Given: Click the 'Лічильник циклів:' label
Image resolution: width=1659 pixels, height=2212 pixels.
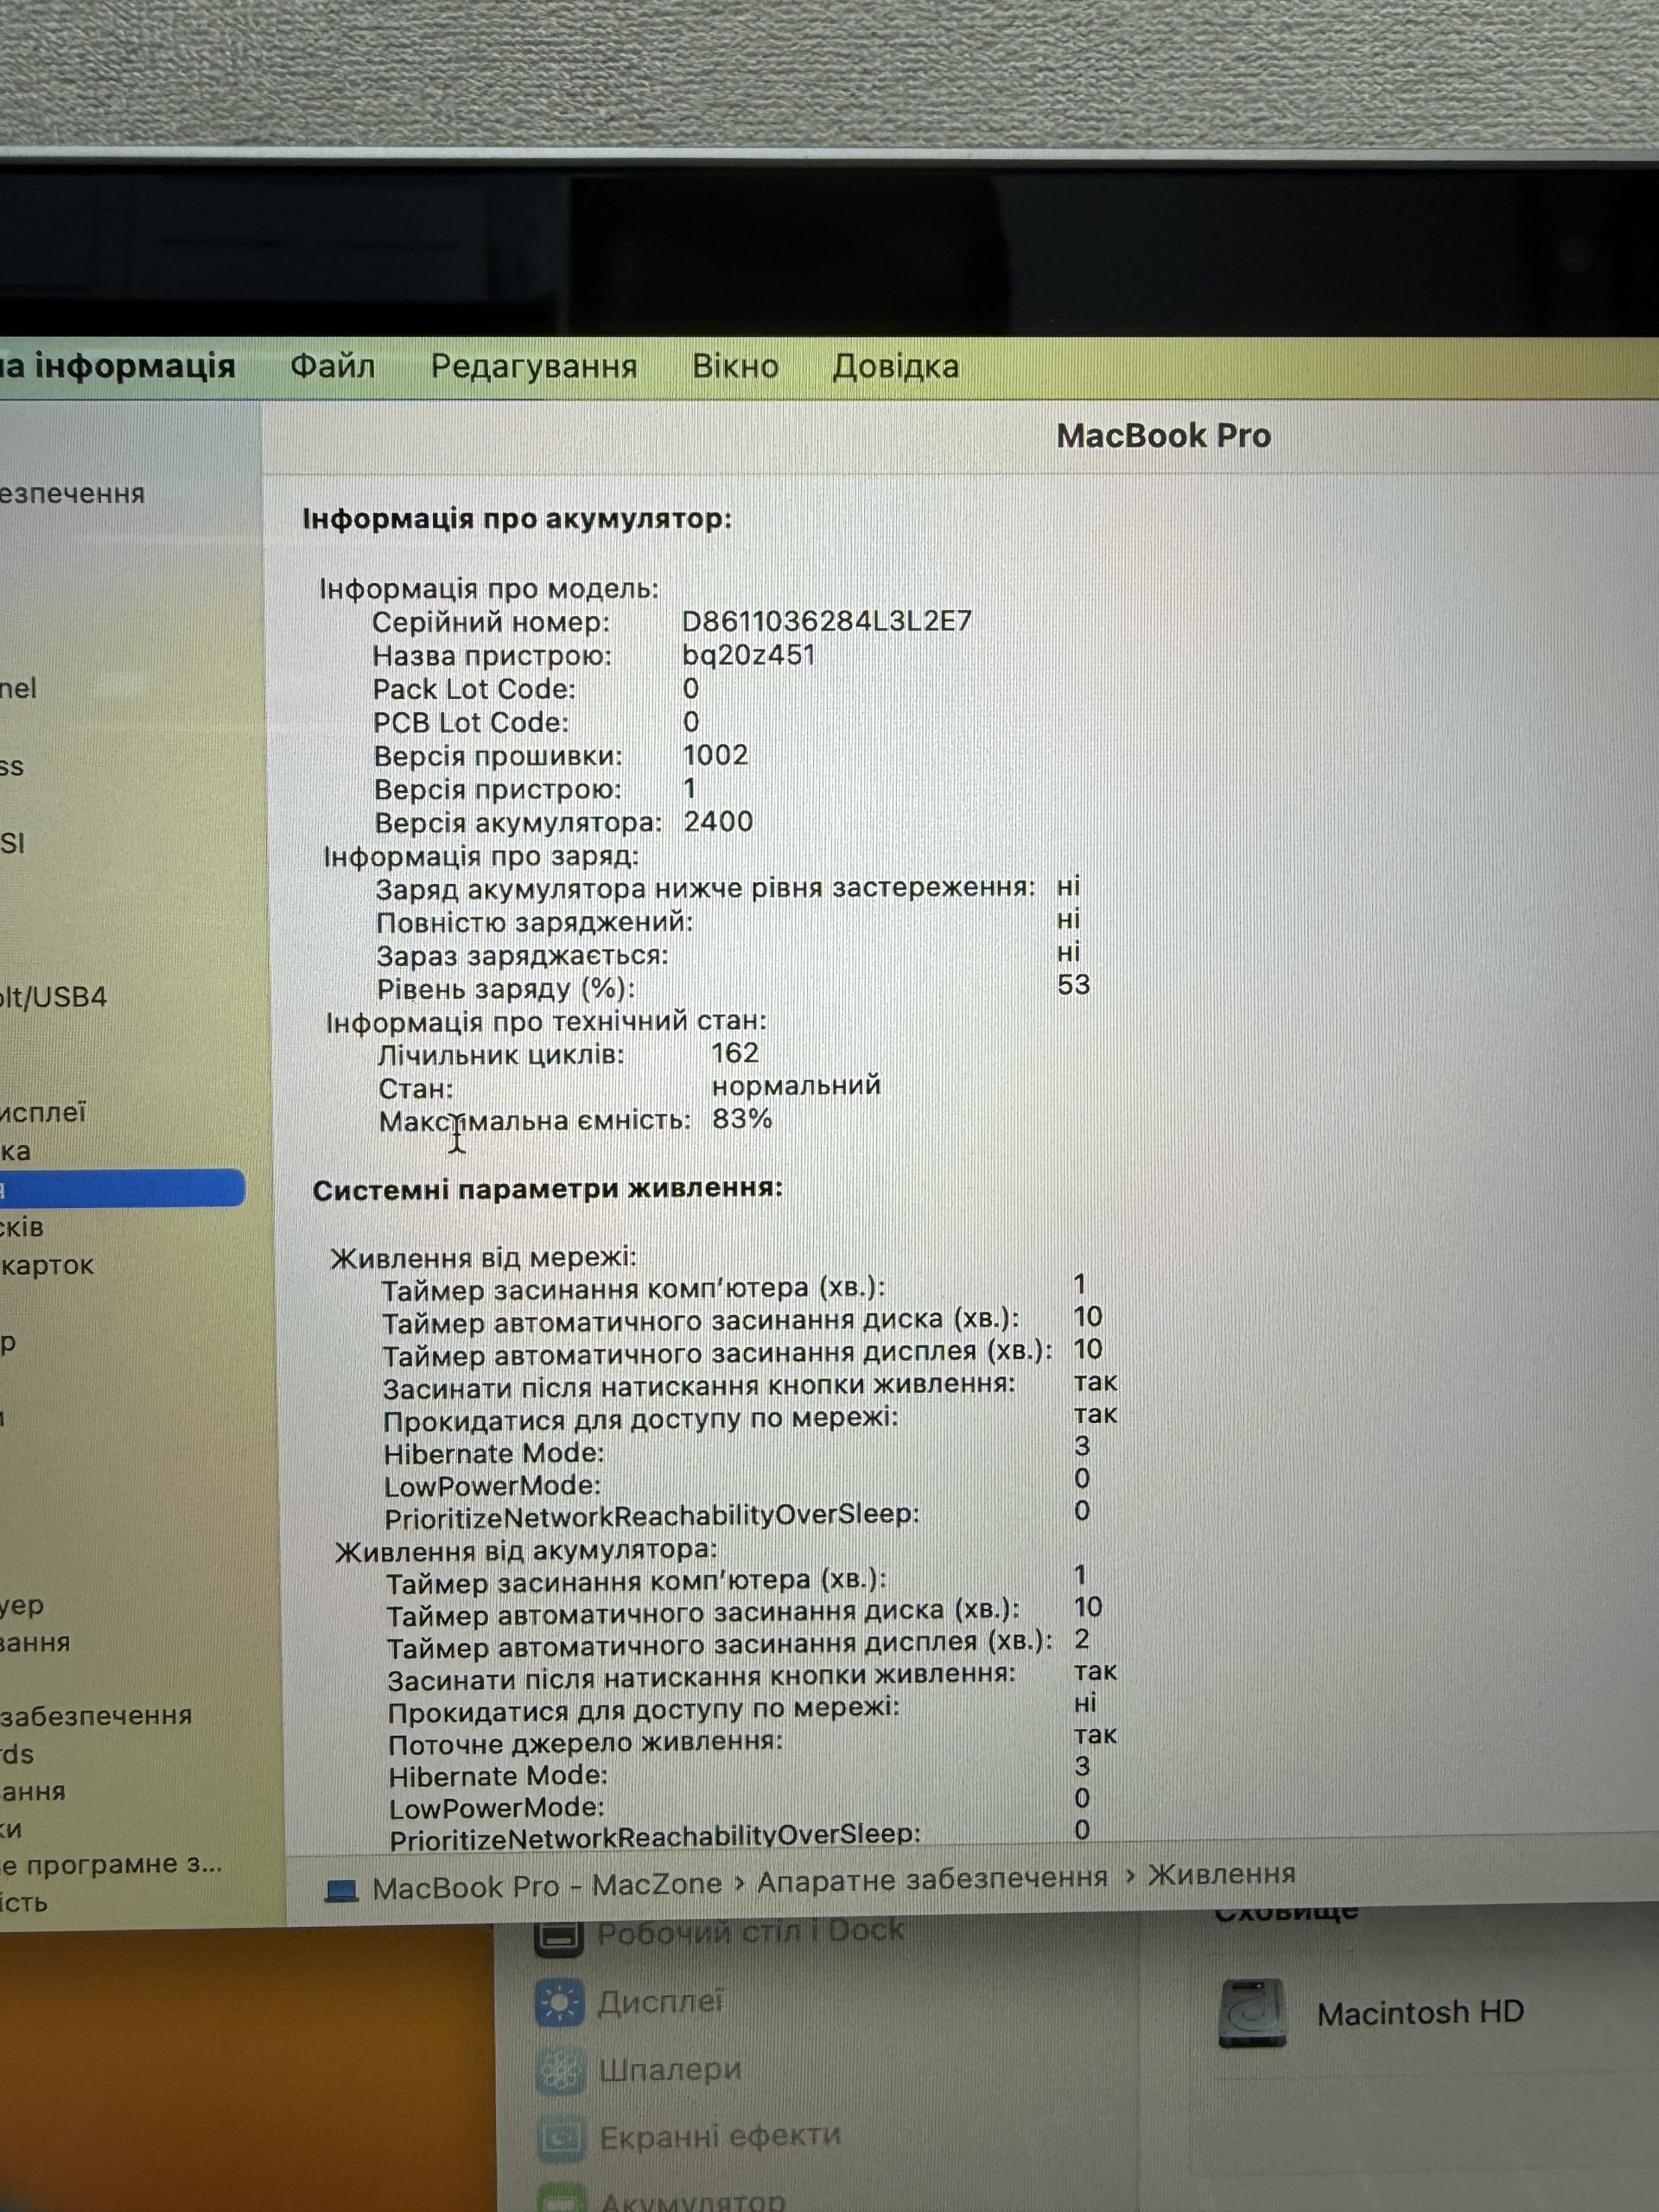Looking at the screenshot, I should pyautogui.click(x=501, y=1055).
